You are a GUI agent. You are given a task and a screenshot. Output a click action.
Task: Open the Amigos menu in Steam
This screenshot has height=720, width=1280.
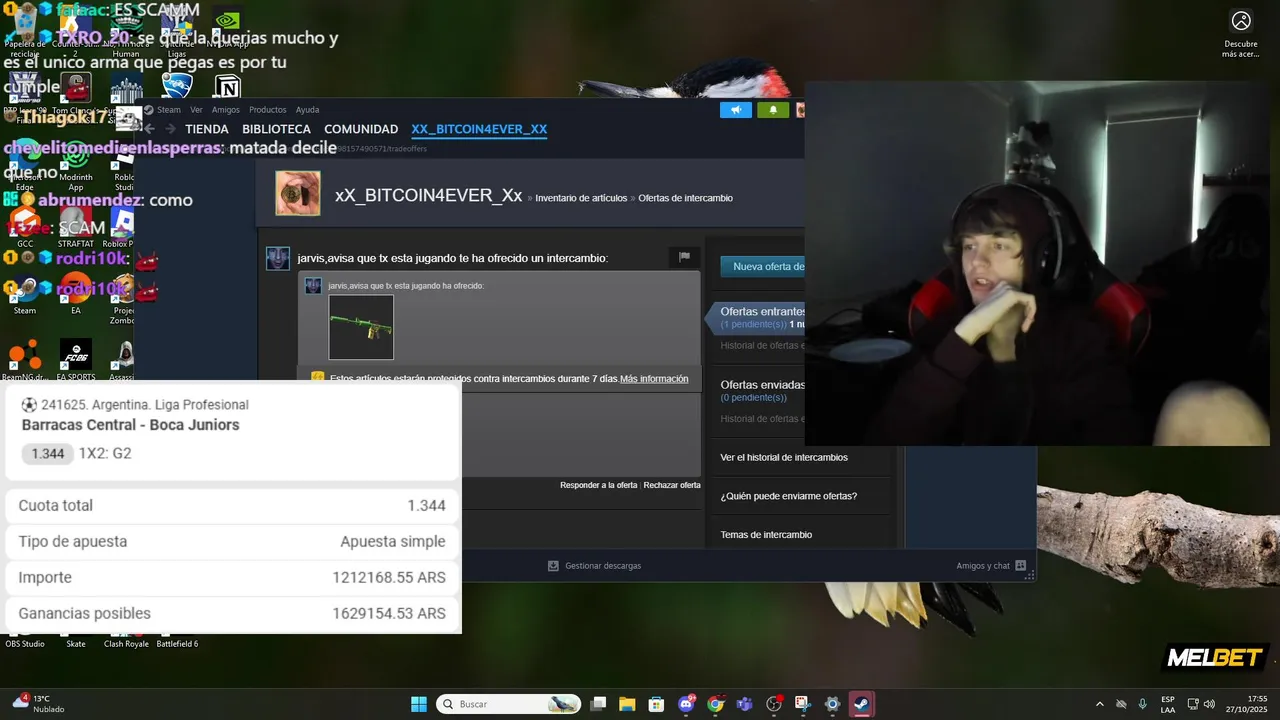(226, 110)
